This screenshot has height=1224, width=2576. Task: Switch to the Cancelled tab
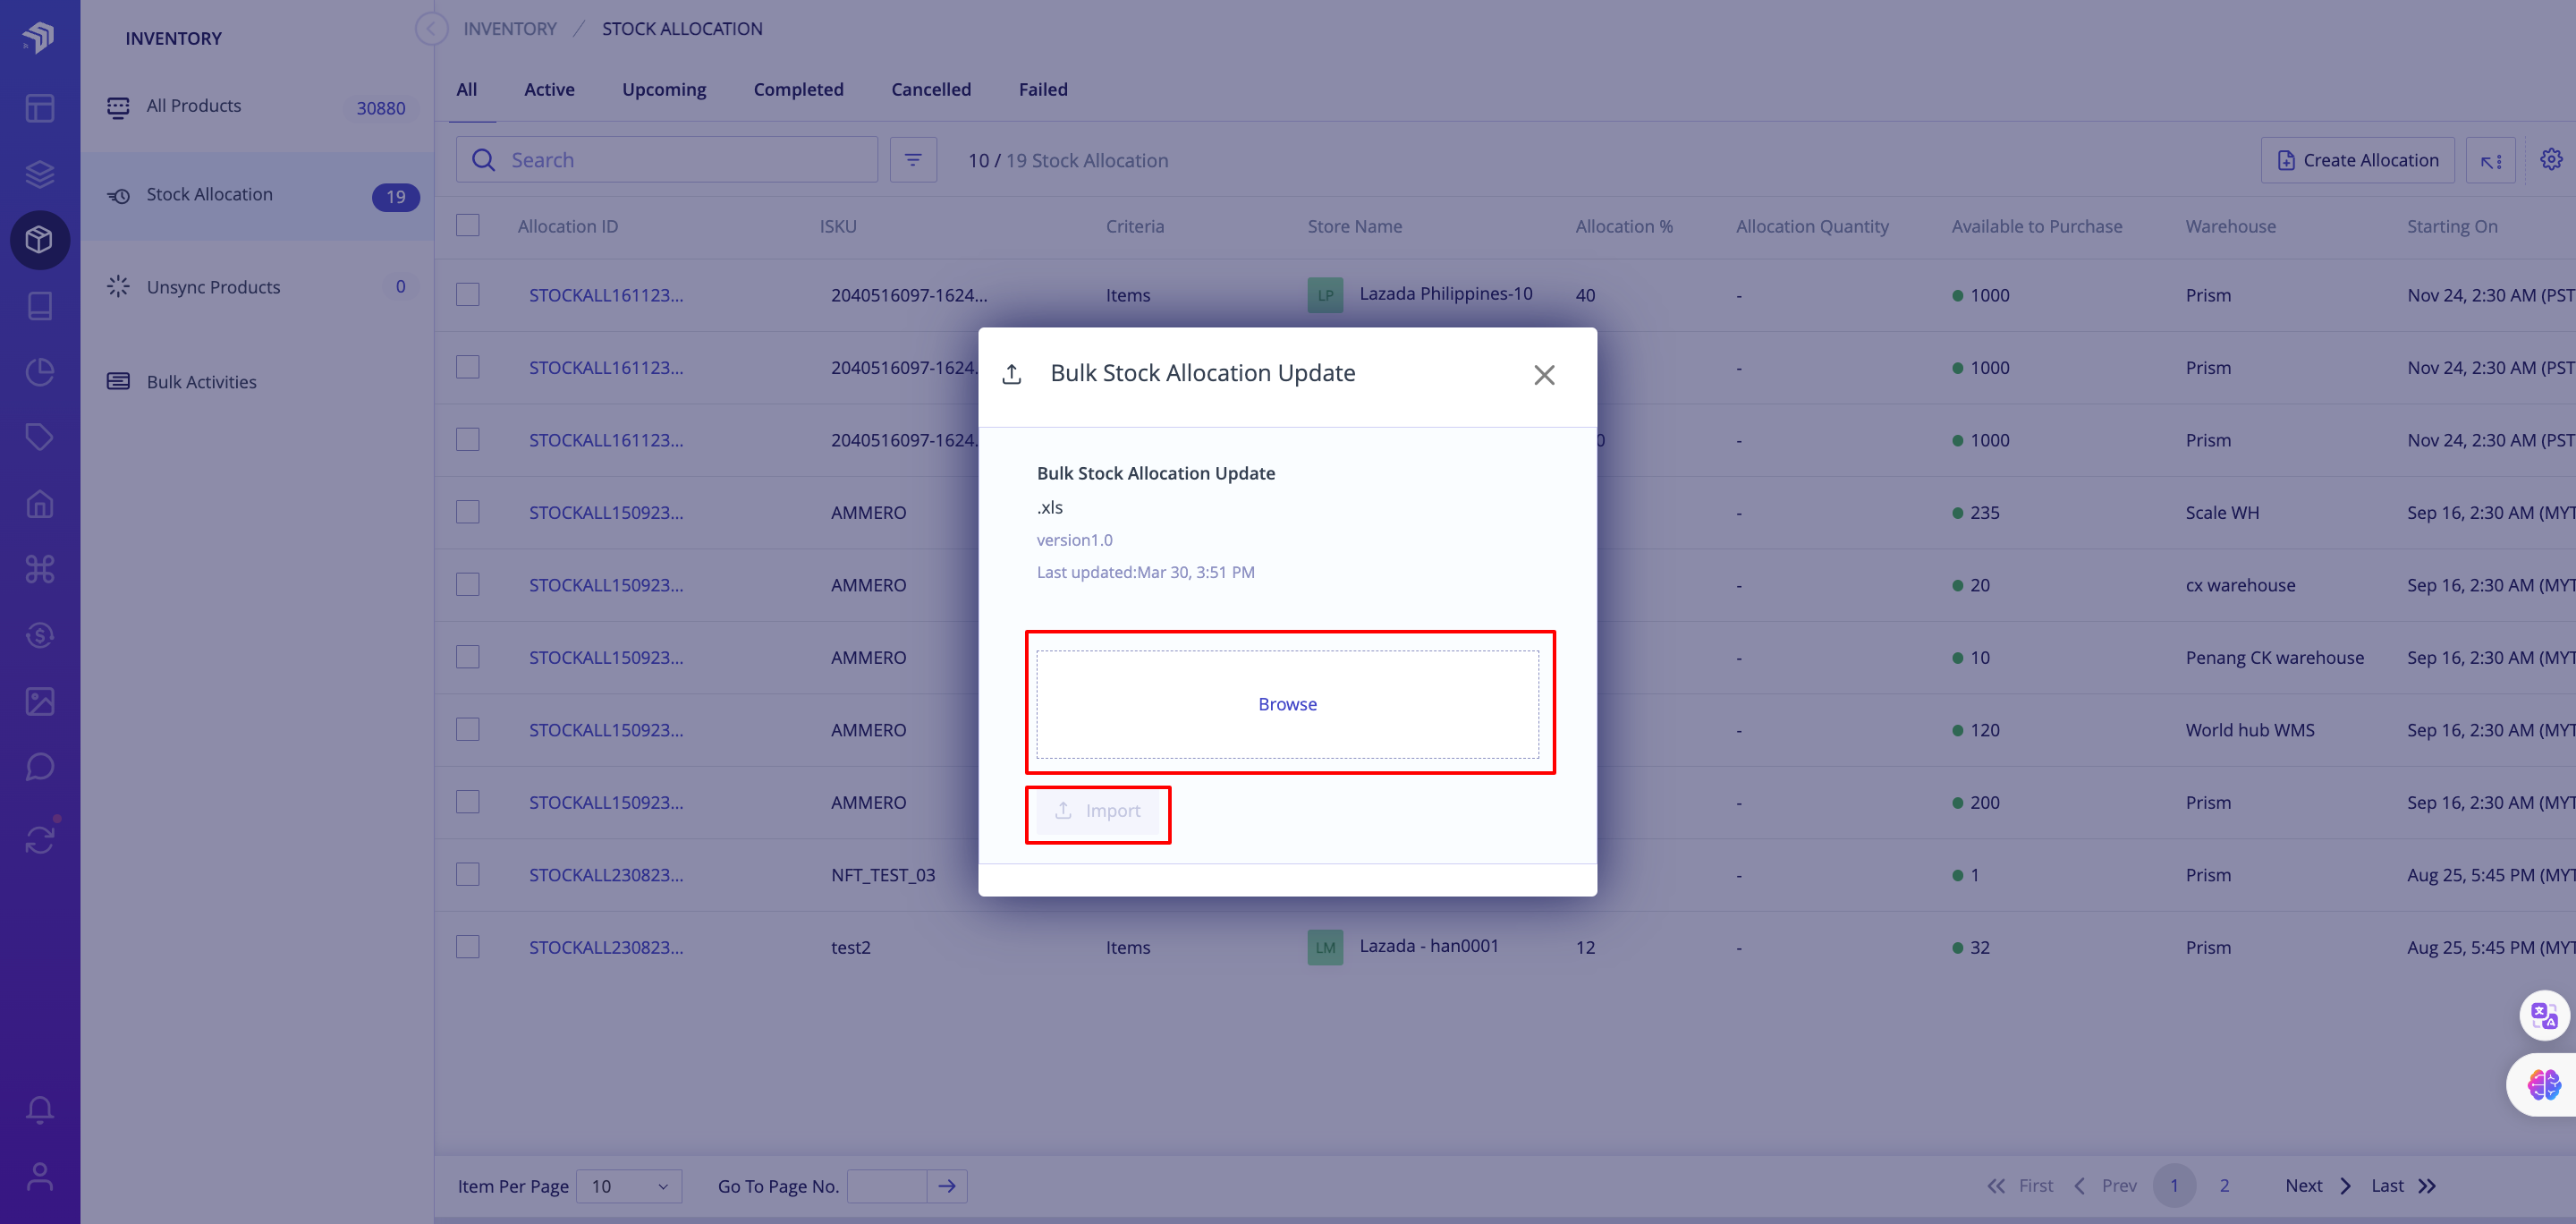pos(931,89)
